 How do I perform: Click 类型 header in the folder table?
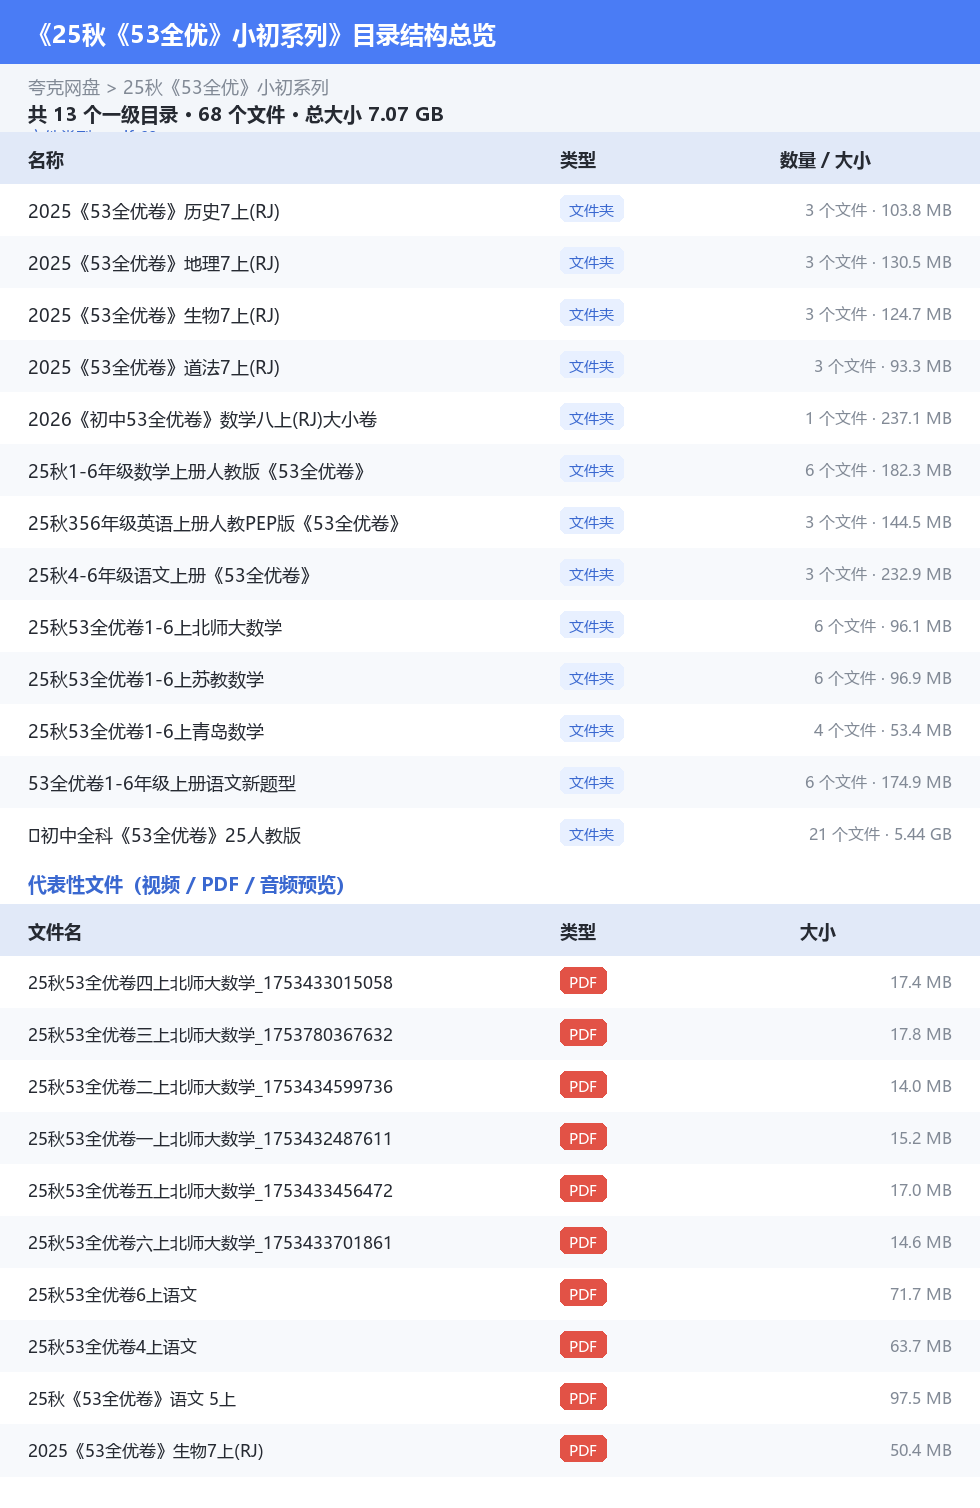pos(578,160)
